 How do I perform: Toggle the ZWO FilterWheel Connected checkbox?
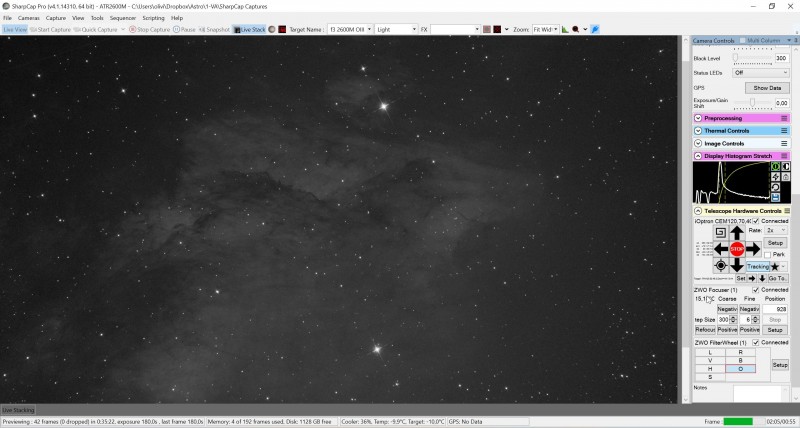[756, 342]
